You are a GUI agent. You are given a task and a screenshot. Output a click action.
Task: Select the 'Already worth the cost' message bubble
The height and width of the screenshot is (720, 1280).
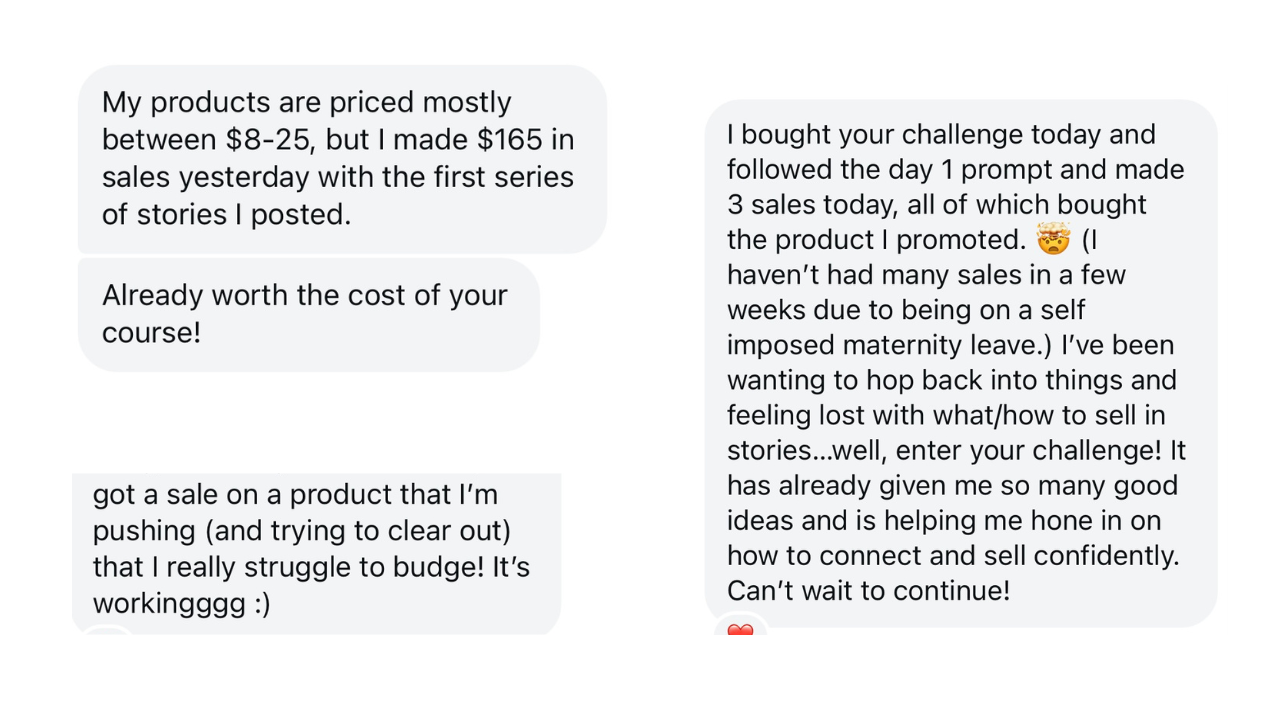pyautogui.click(x=309, y=315)
